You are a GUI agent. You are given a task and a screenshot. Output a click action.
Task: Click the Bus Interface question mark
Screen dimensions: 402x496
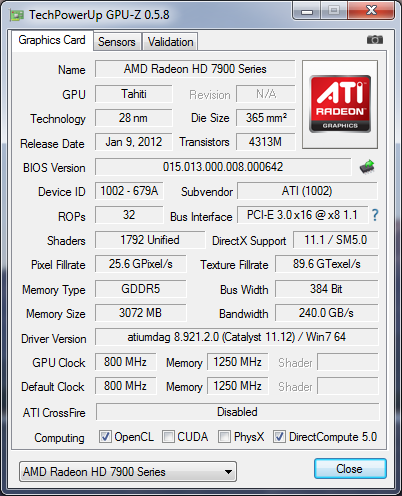coord(375,215)
